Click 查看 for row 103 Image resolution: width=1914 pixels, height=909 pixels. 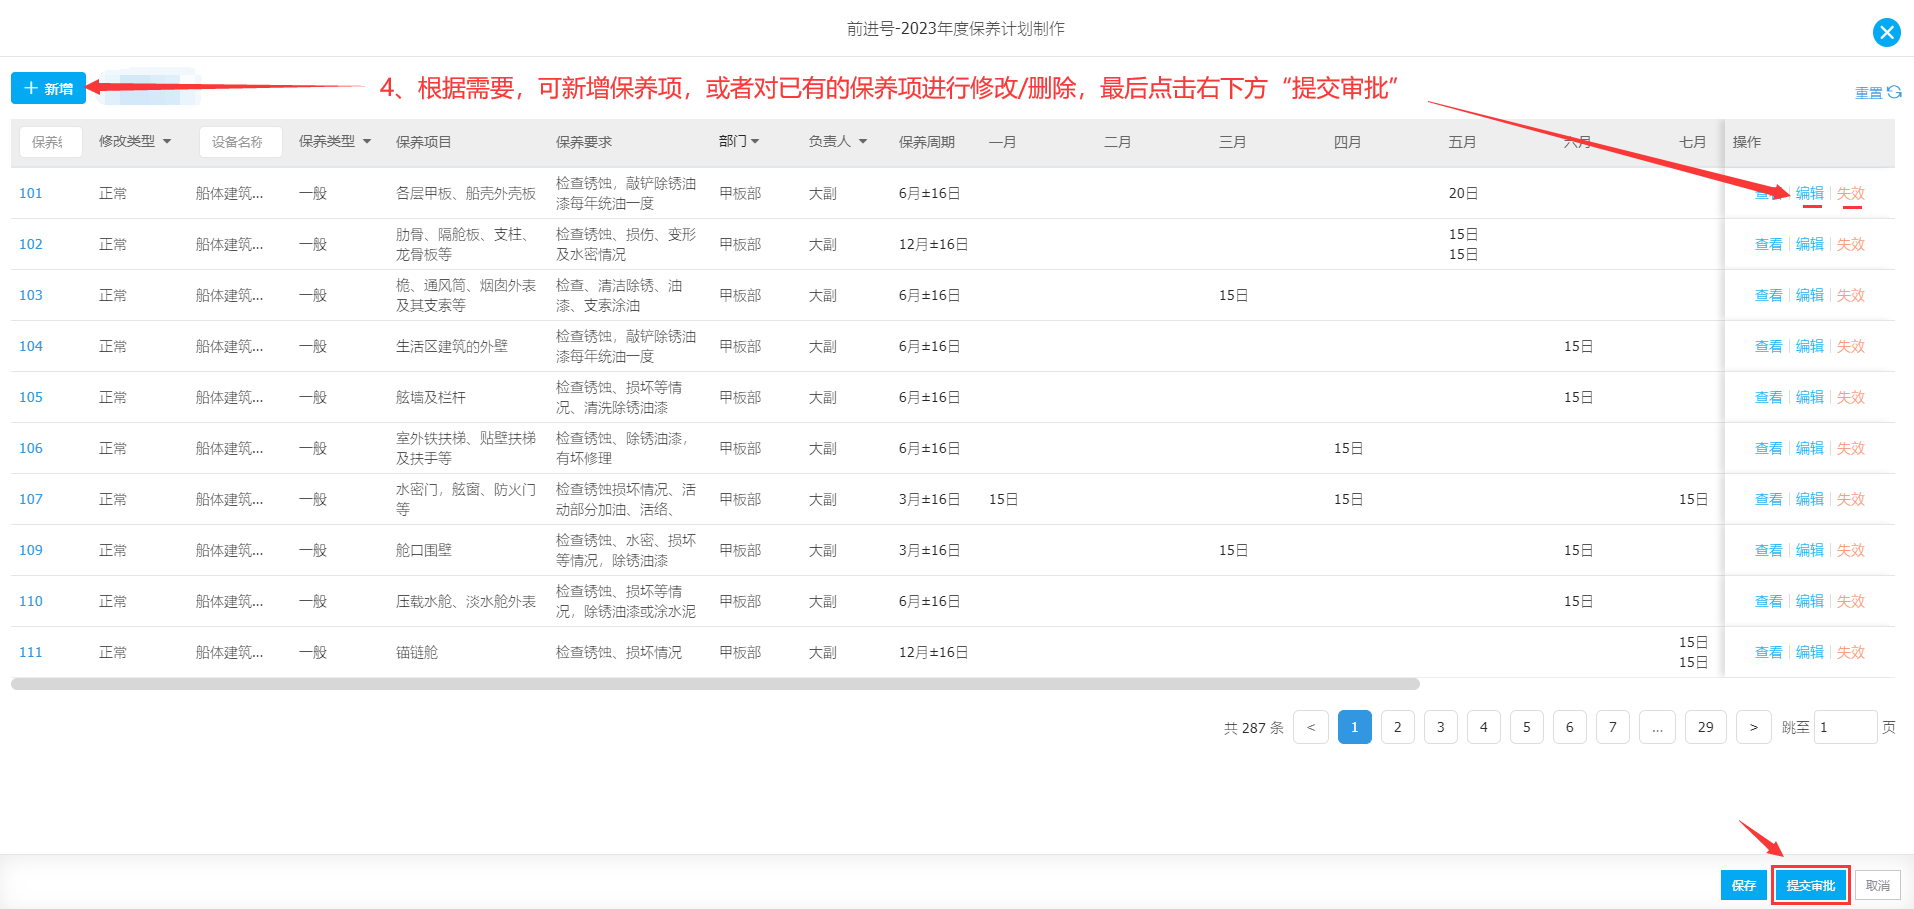point(1769,295)
